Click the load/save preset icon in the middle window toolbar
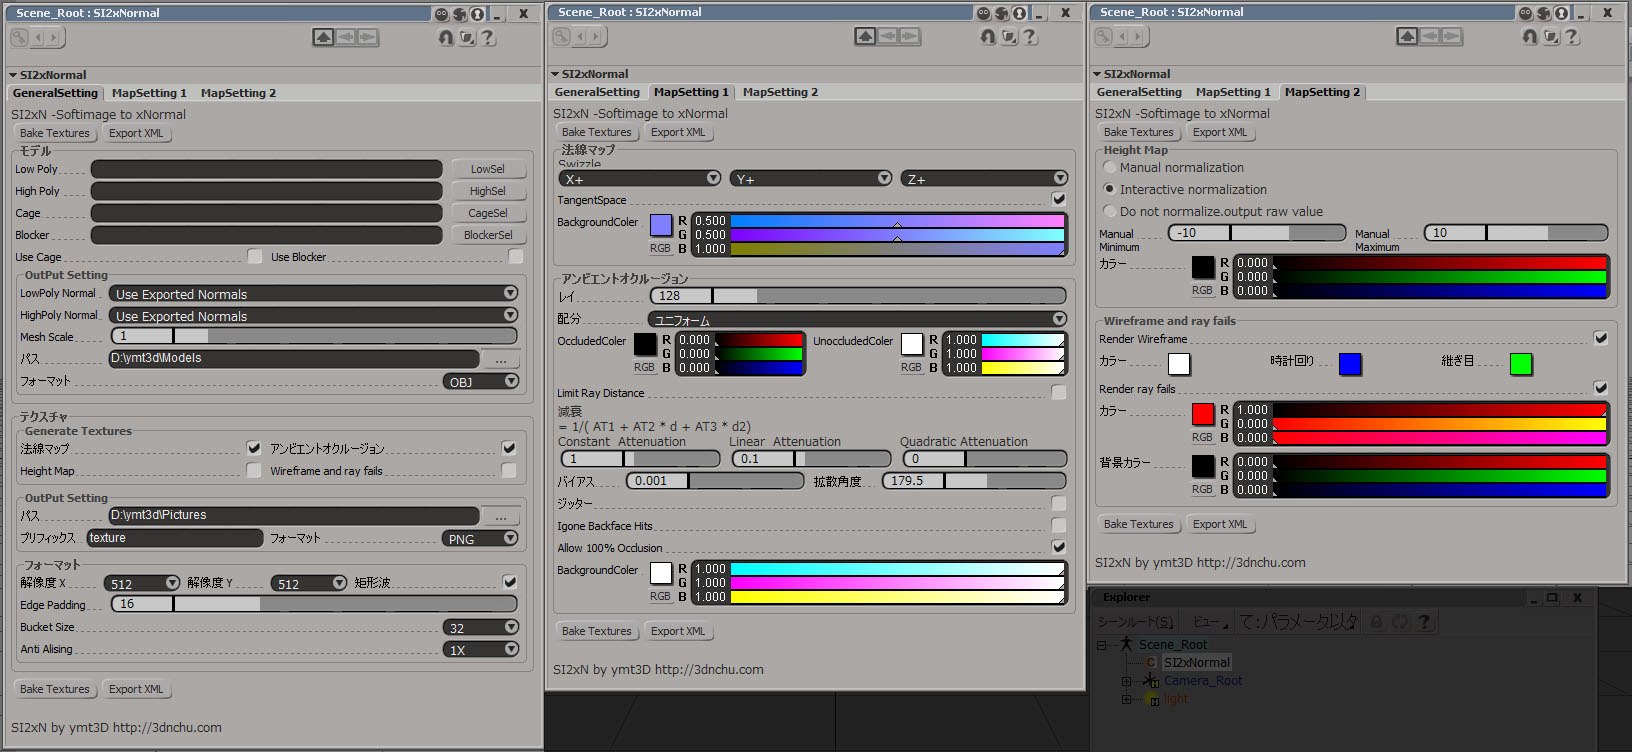The height and width of the screenshot is (752, 1632). point(1009,36)
